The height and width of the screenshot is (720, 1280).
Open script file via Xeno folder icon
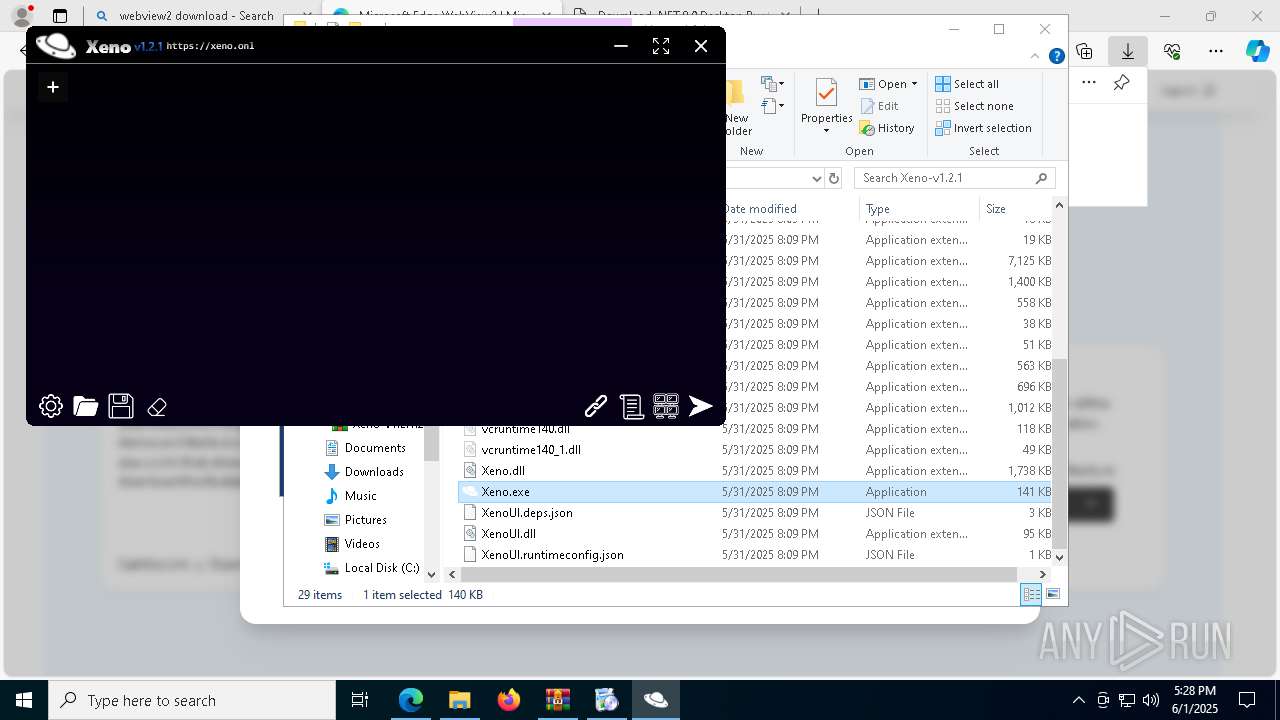[86, 405]
